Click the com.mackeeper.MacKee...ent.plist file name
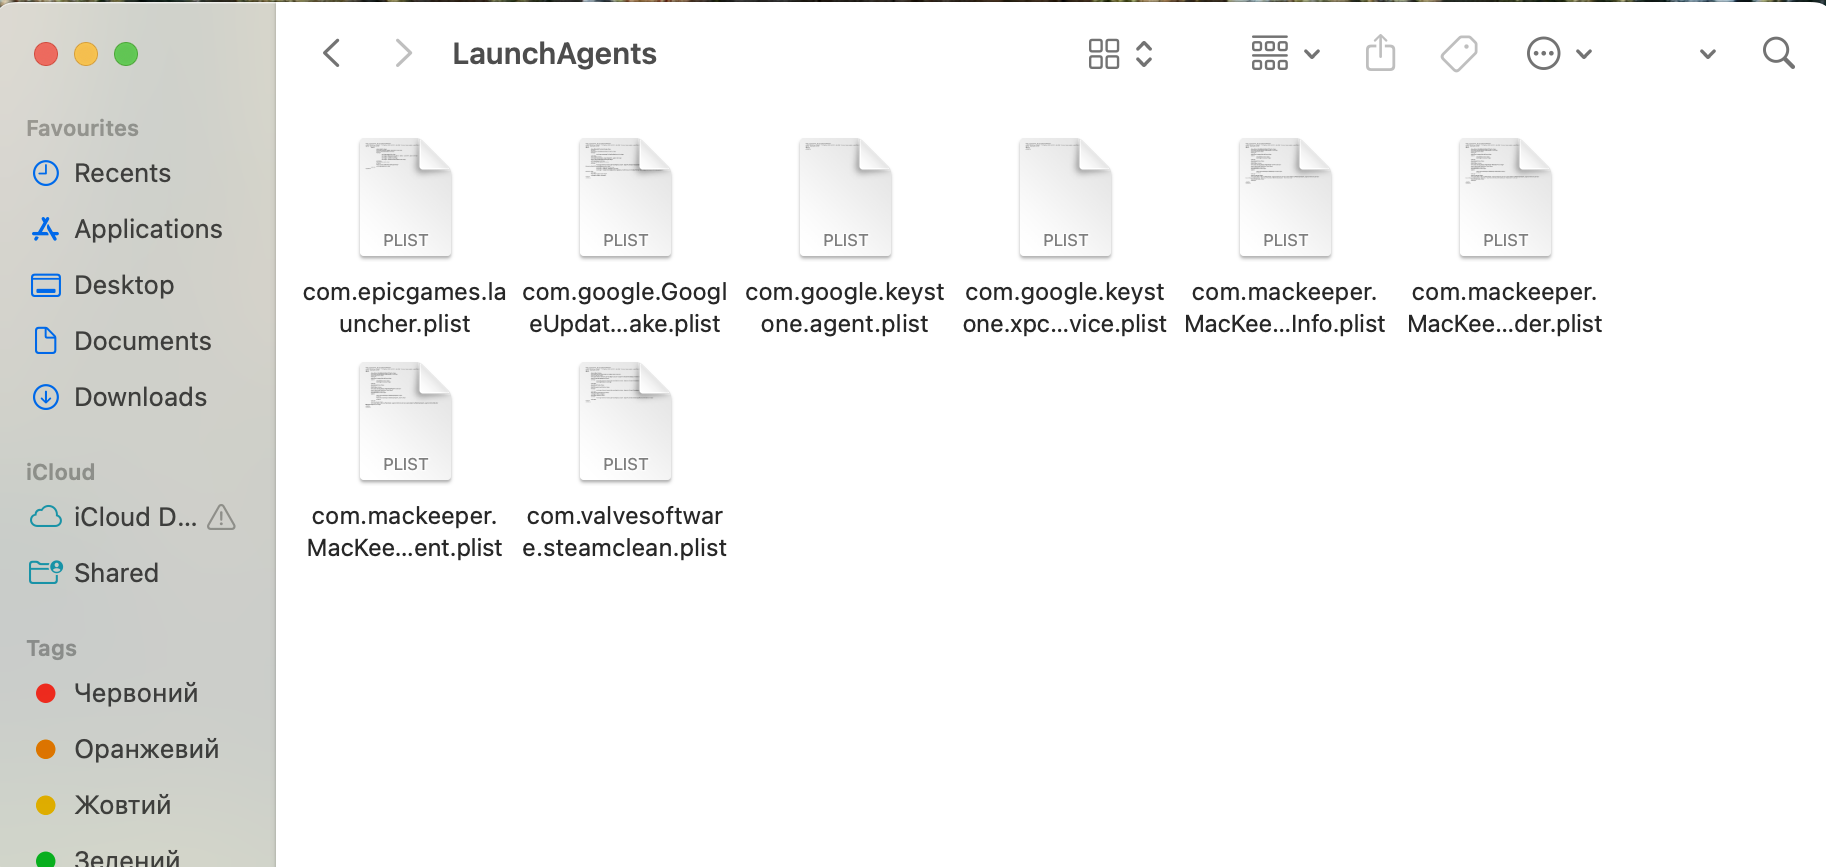The image size is (1826, 867). point(405,532)
